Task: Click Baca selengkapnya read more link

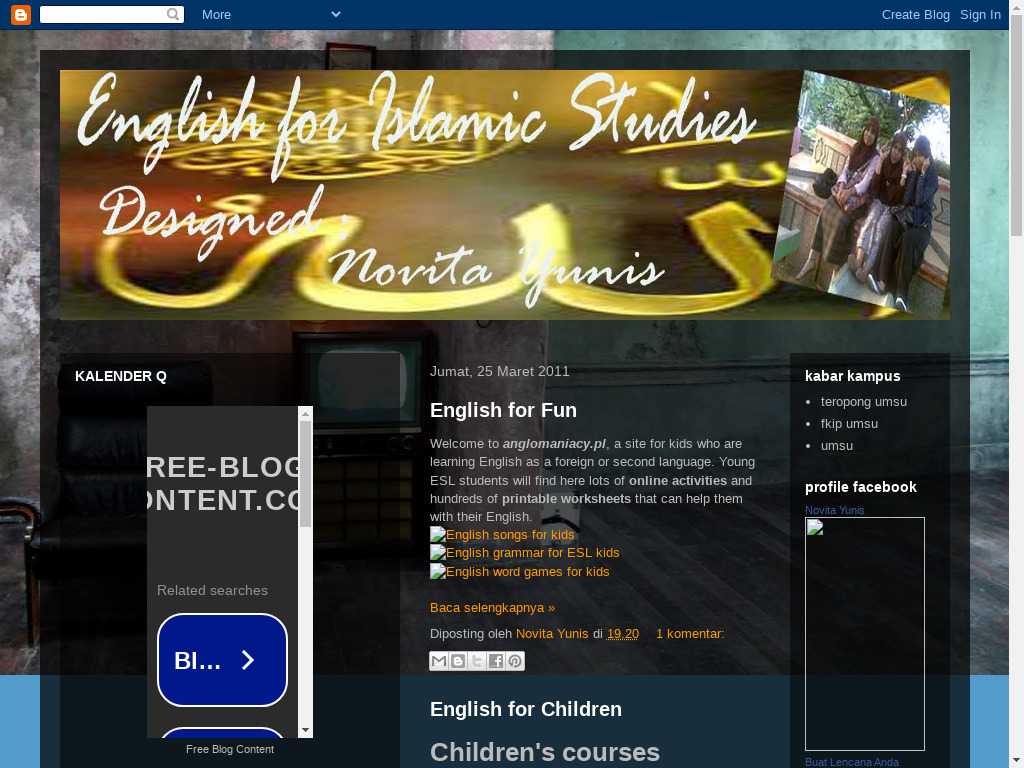Action: point(492,608)
